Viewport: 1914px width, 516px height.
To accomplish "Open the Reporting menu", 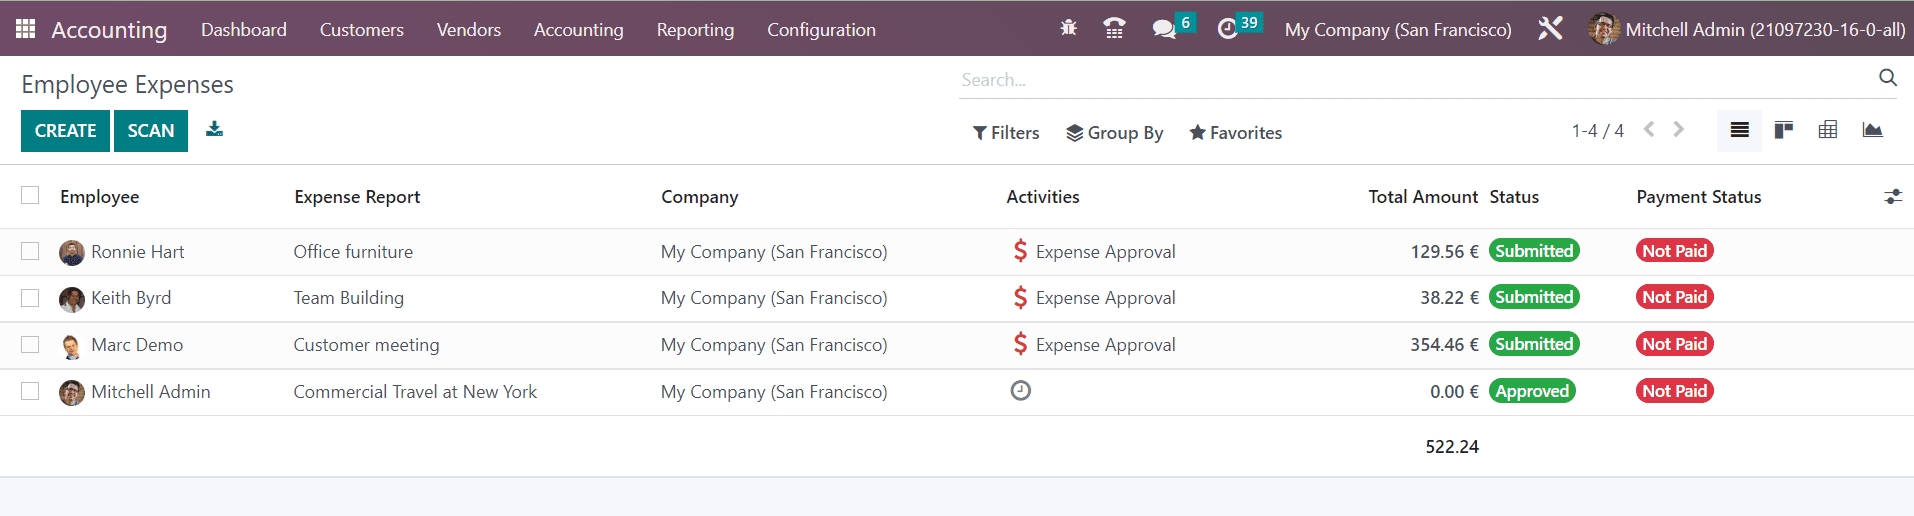I will (x=695, y=30).
